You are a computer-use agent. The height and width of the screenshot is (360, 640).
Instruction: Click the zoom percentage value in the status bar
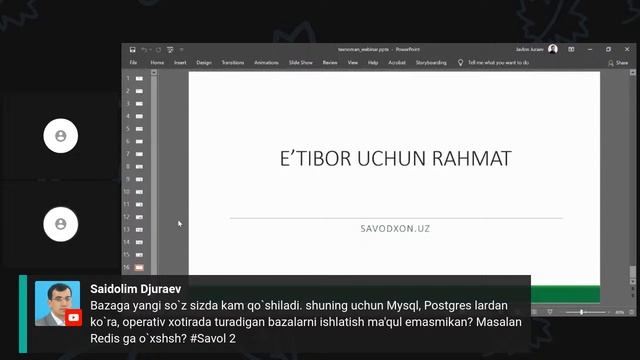pyautogui.click(x=620, y=312)
